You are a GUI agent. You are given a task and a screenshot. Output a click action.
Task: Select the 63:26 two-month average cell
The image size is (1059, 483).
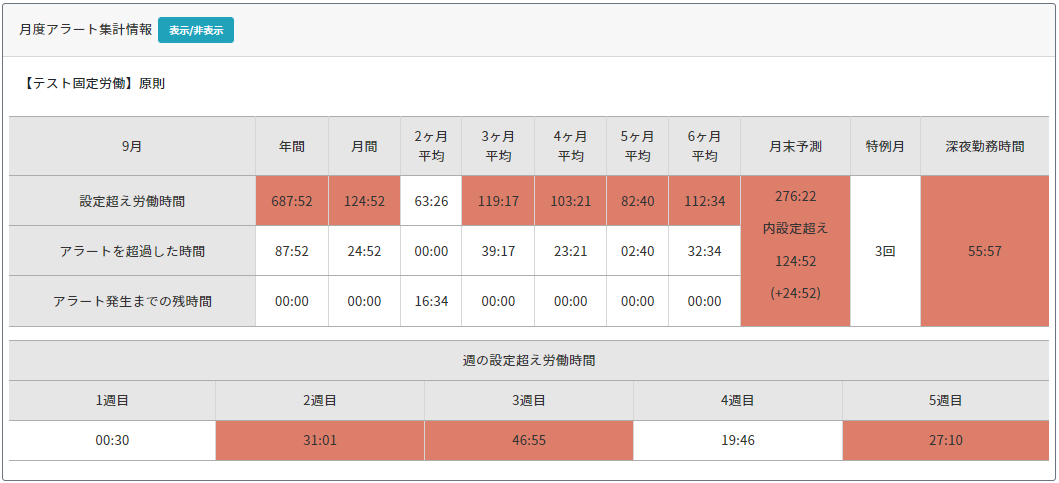tap(431, 201)
